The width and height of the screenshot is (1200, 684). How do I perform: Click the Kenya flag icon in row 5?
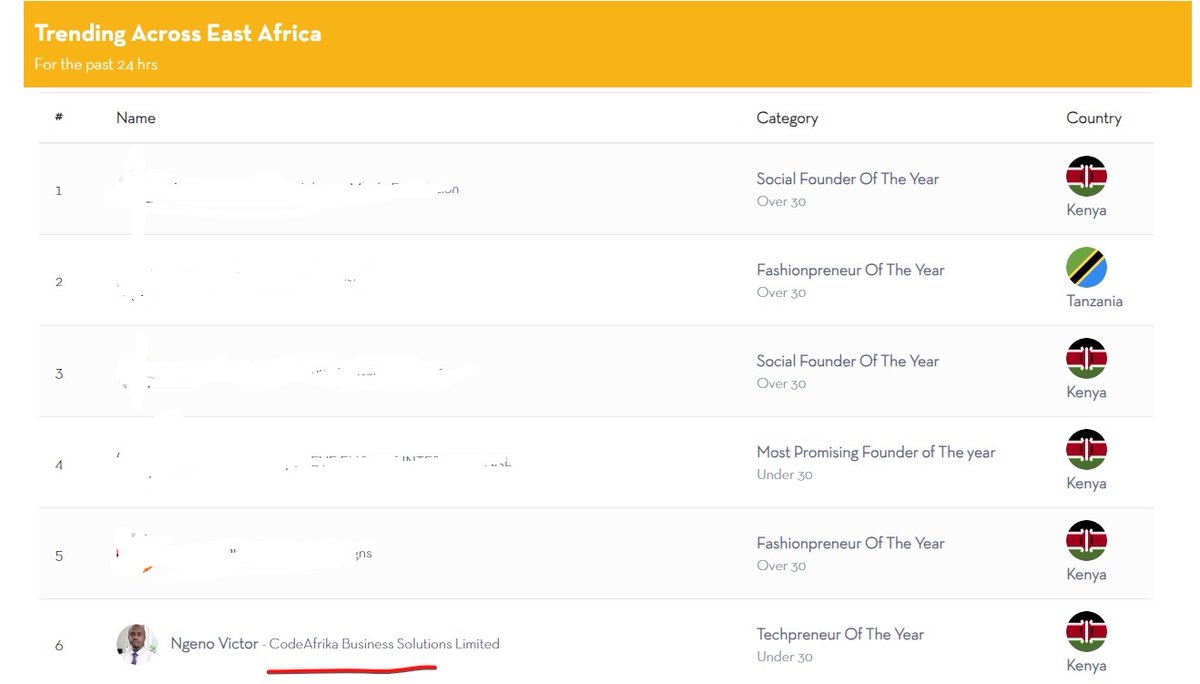pos(1086,540)
